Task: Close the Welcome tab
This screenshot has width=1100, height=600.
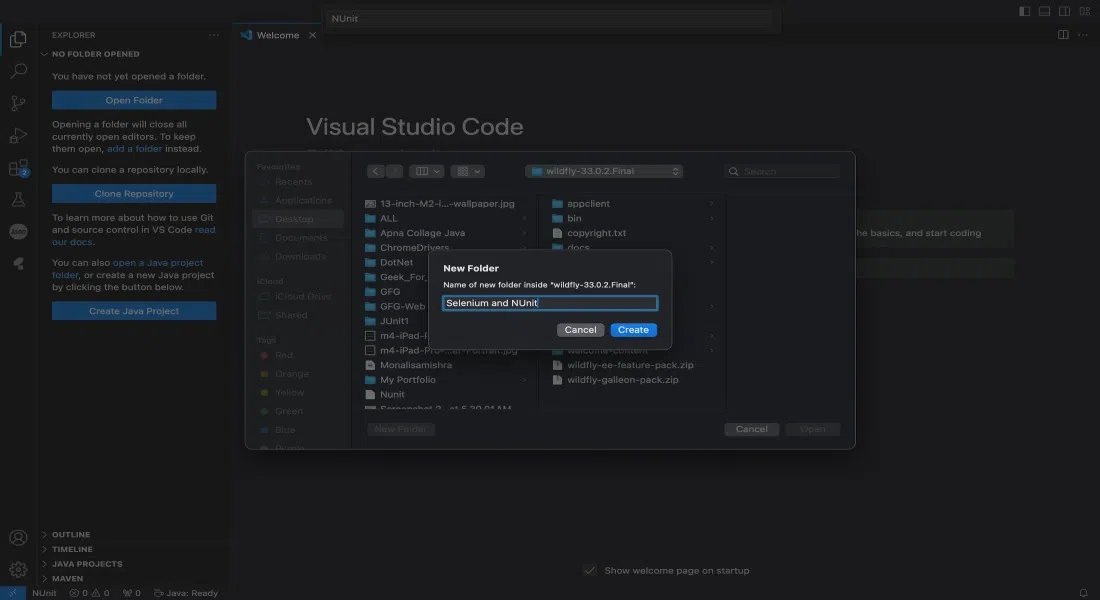Action: coord(313,35)
